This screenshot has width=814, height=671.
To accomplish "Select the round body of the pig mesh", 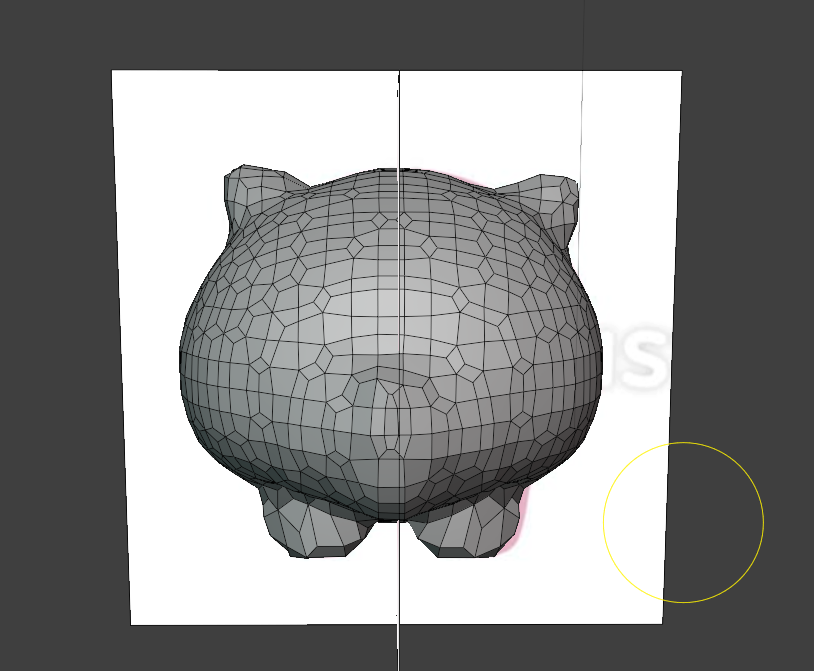I will [391, 345].
